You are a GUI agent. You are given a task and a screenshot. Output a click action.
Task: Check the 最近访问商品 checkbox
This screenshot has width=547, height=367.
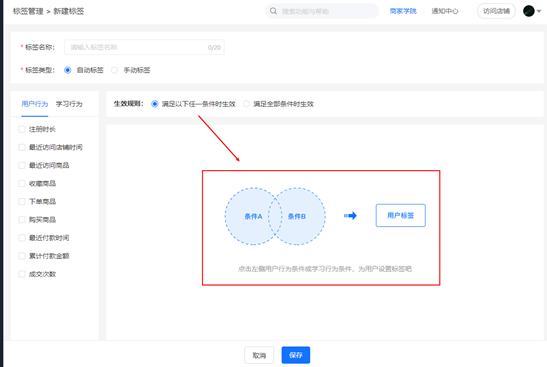(x=22, y=165)
